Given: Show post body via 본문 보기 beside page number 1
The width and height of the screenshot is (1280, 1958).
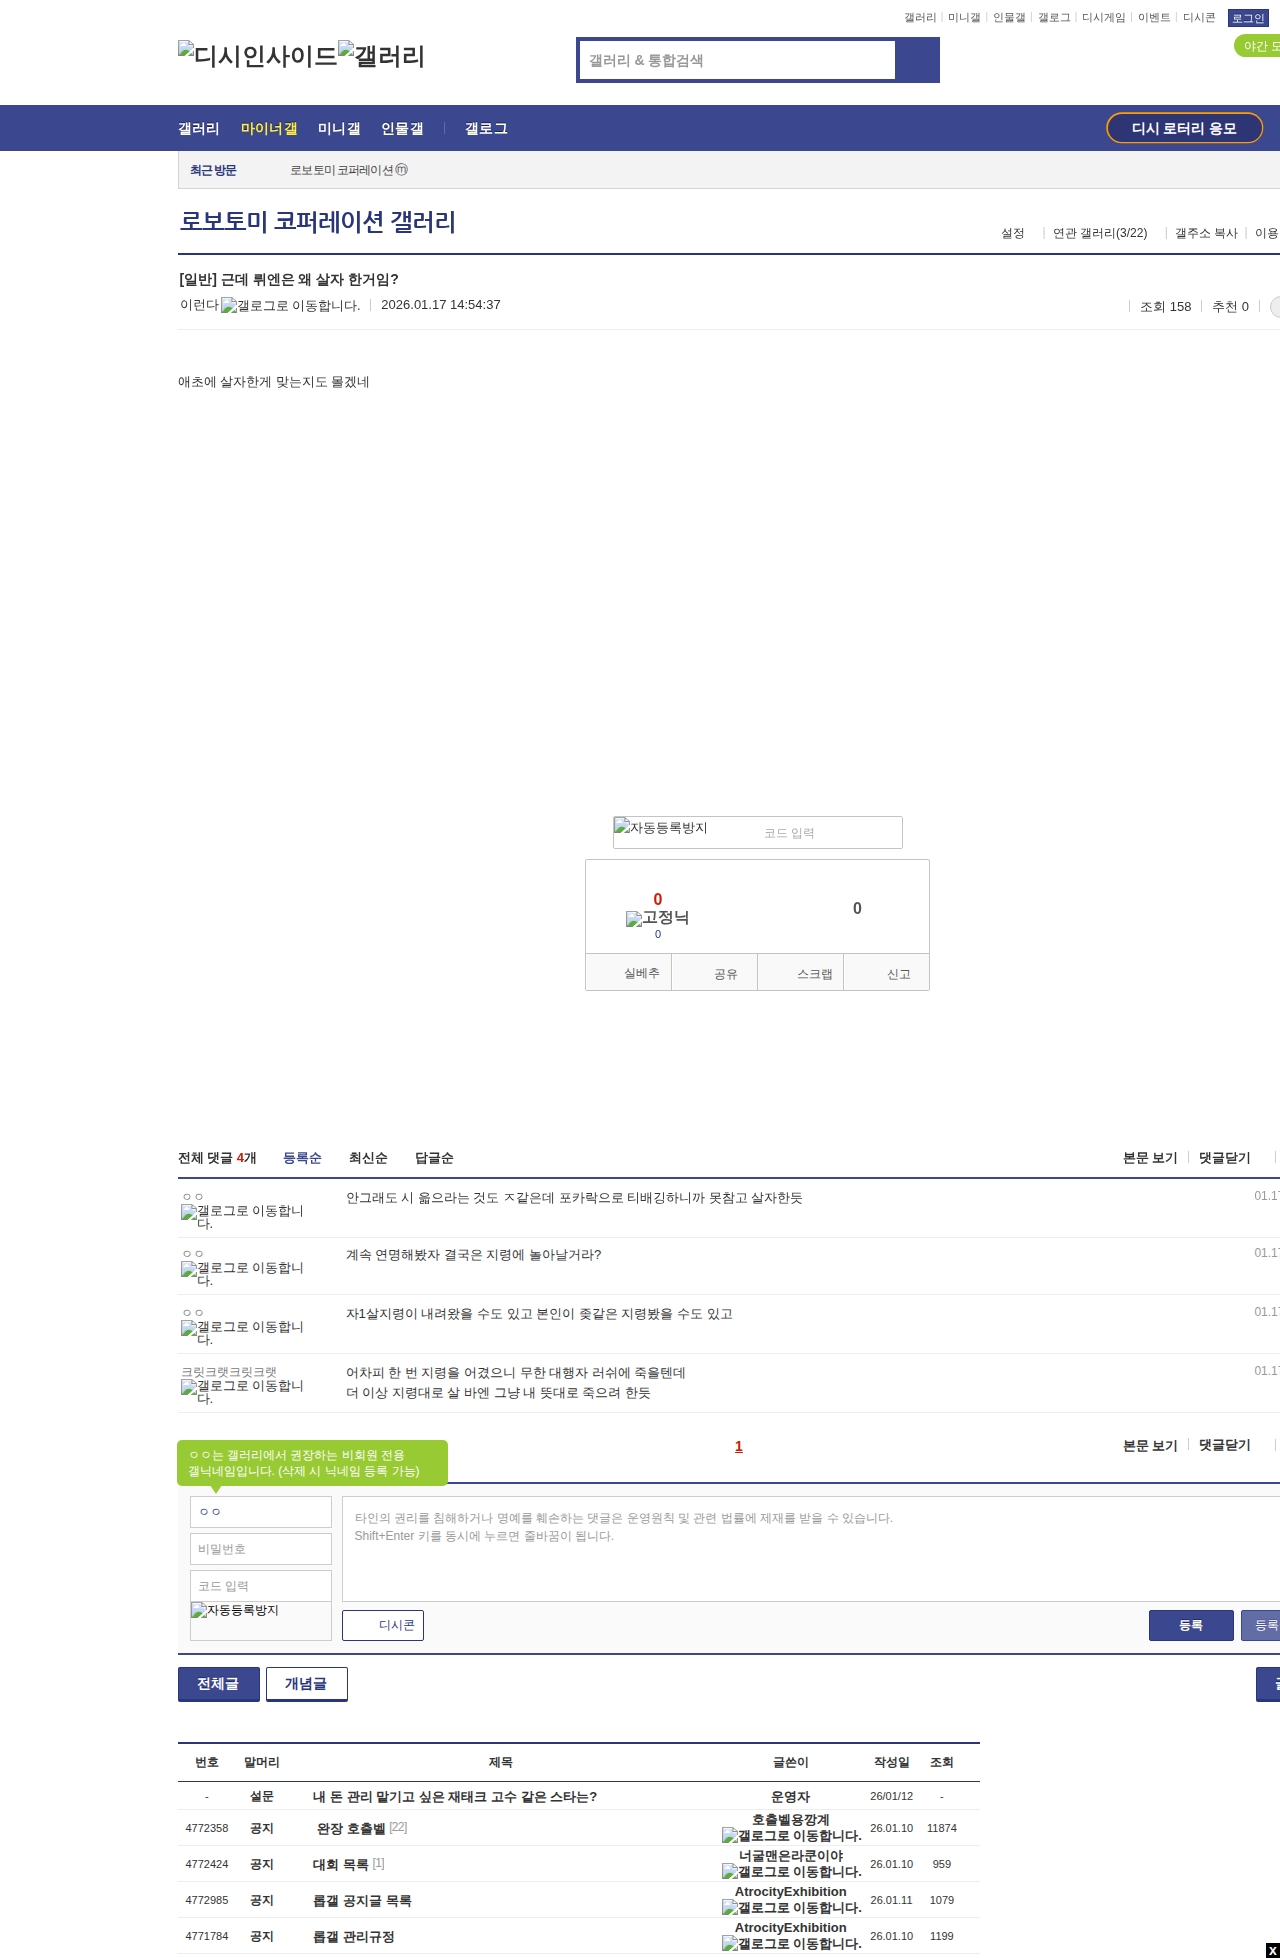Looking at the screenshot, I should pyautogui.click(x=1150, y=1445).
